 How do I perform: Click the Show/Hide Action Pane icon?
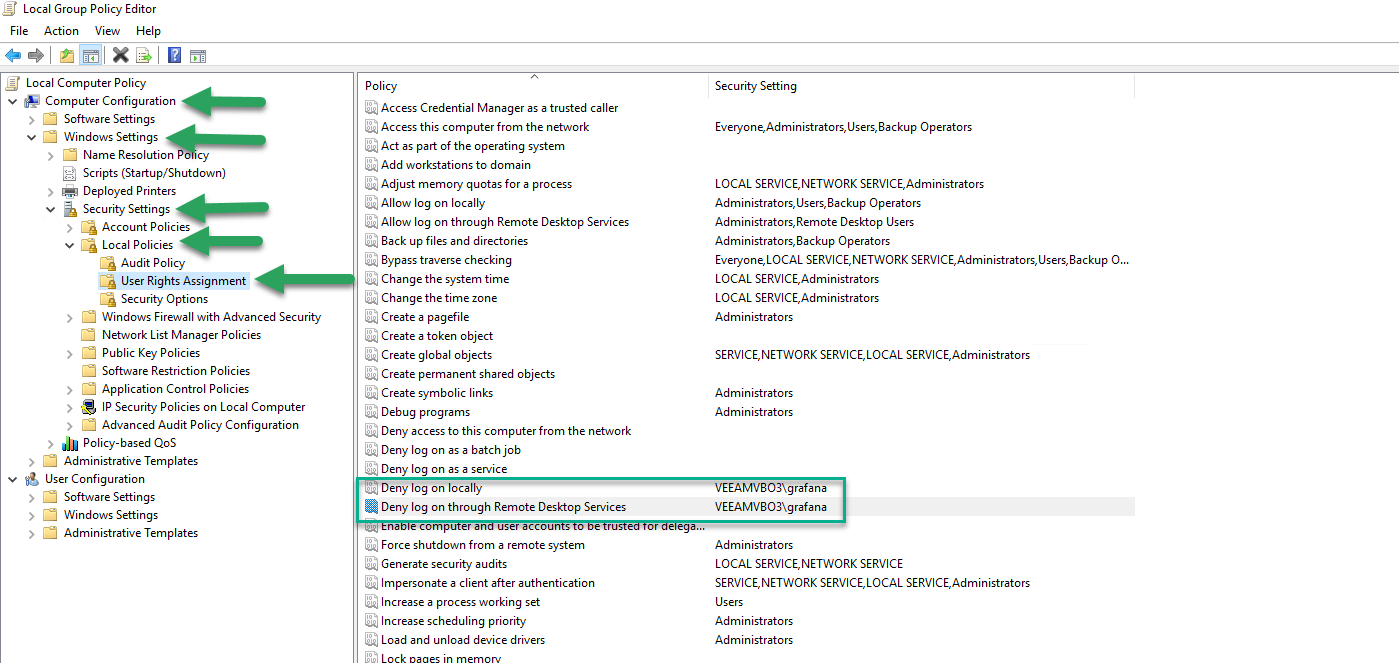pyautogui.click(x=198, y=55)
